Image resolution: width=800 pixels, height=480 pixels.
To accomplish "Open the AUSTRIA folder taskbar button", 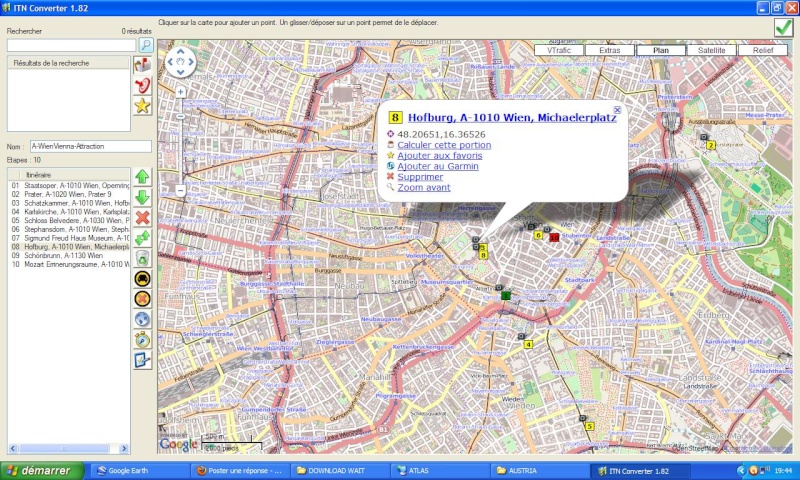I will 539,470.
